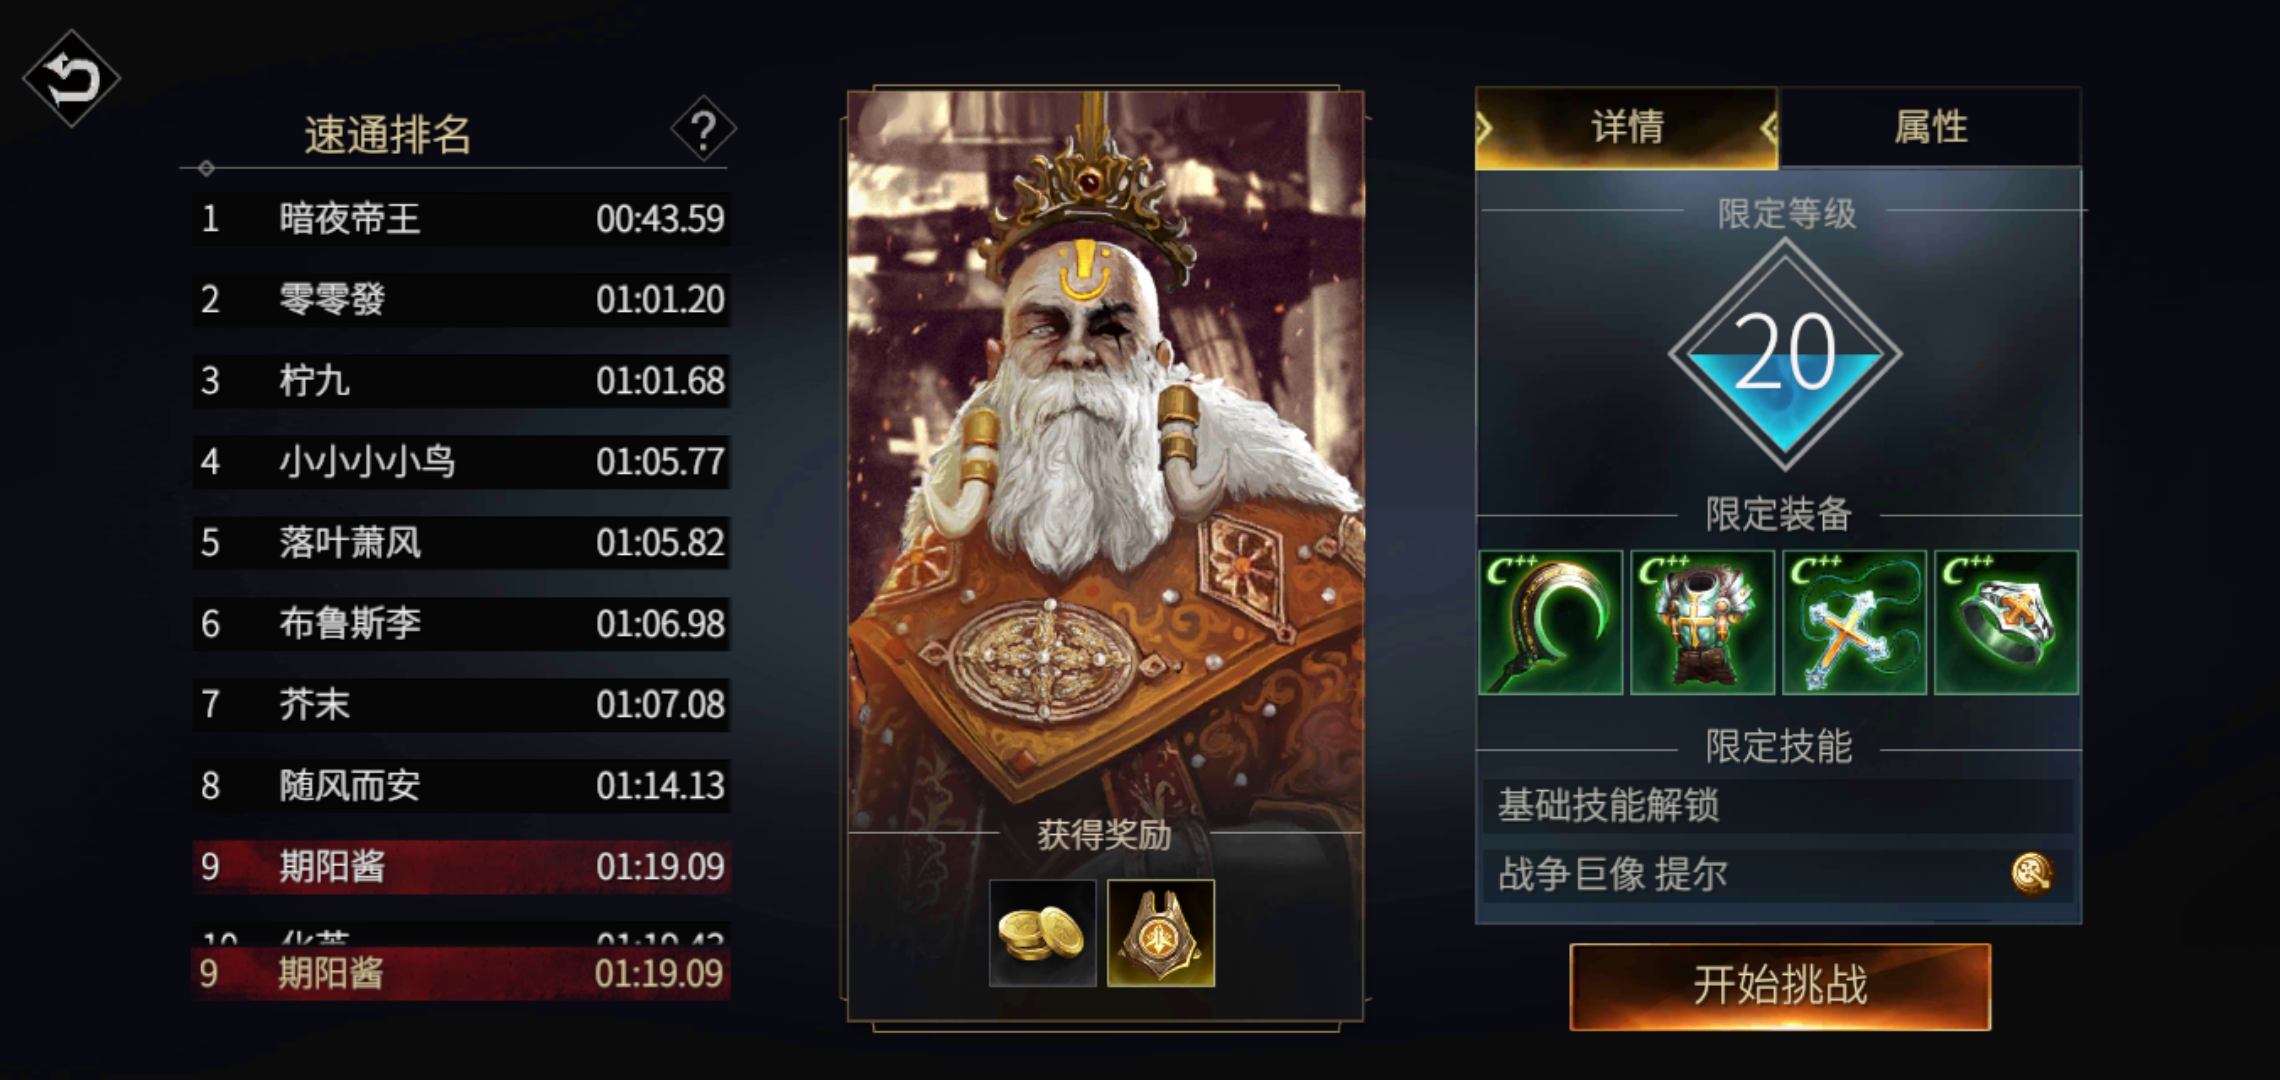Tap the golden badge reward icon
This screenshot has height=1080, width=2280.
tap(1161, 933)
